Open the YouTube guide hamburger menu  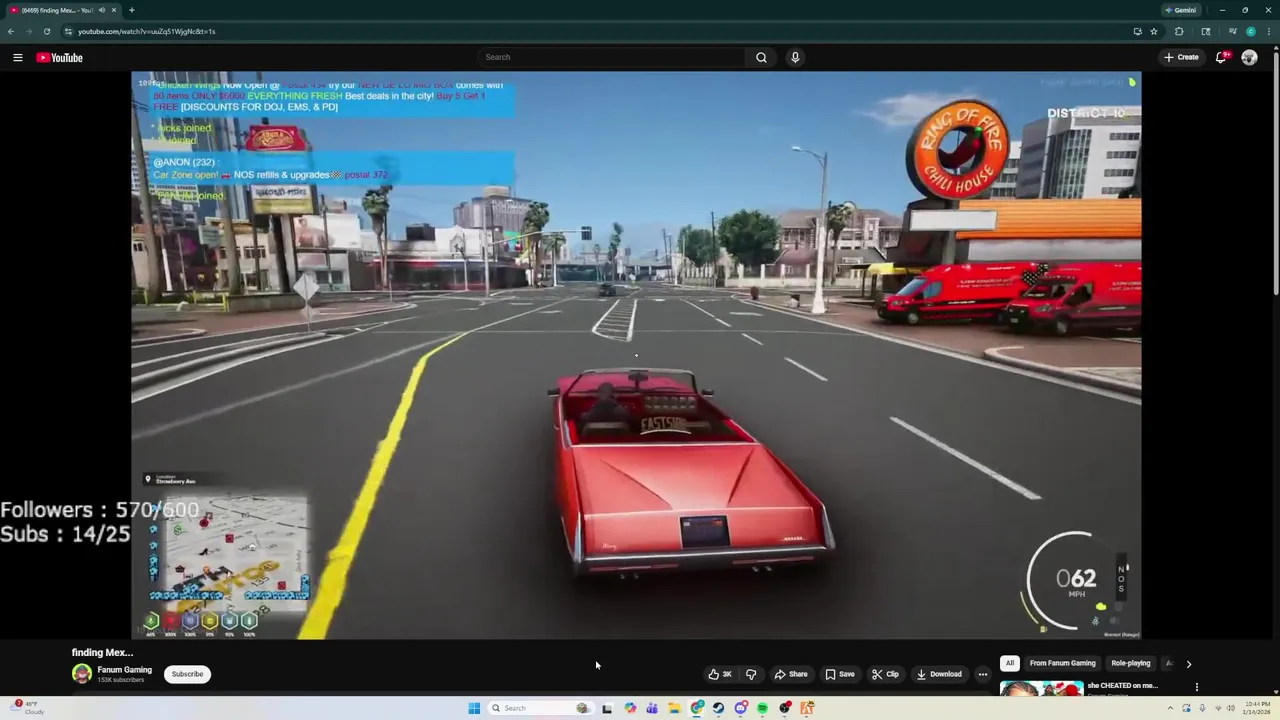(x=17, y=57)
